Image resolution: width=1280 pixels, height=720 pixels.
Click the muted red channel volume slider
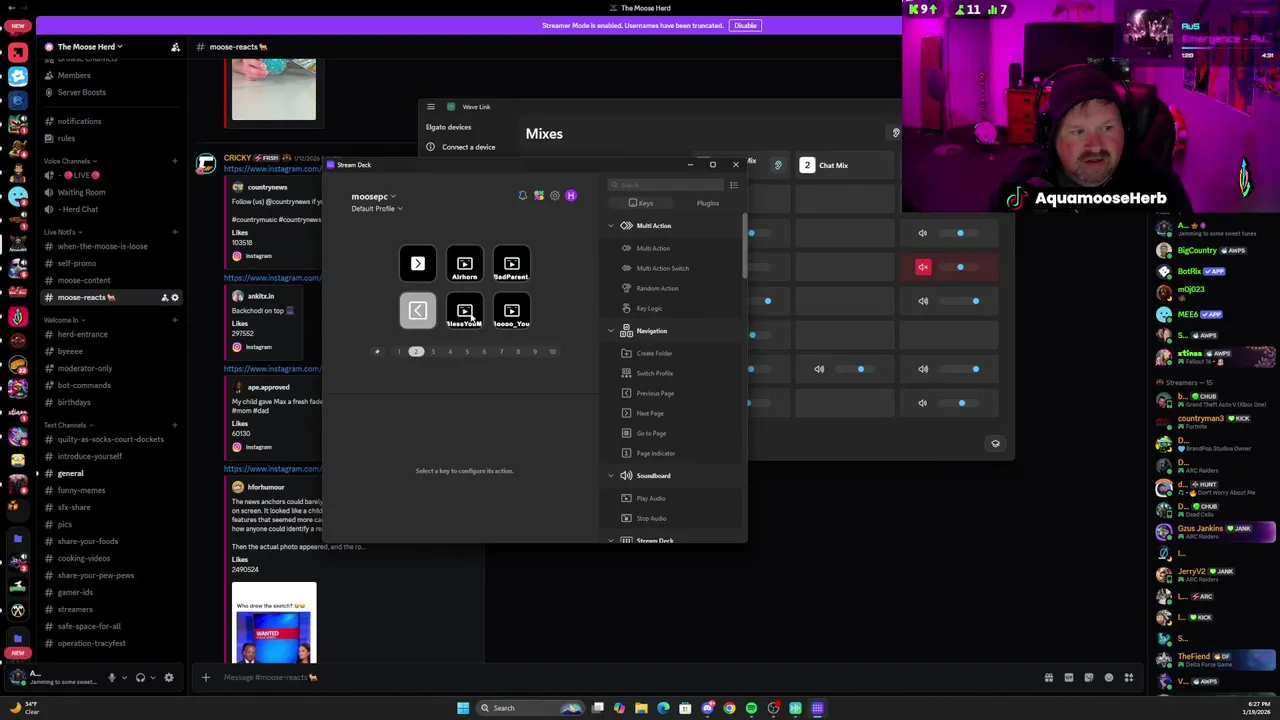(x=961, y=267)
